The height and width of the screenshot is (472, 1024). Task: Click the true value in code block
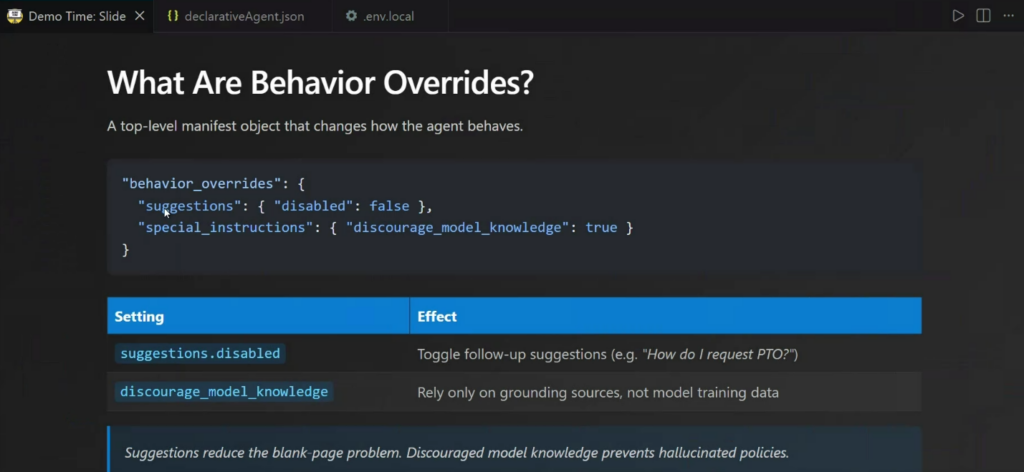[601, 228]
